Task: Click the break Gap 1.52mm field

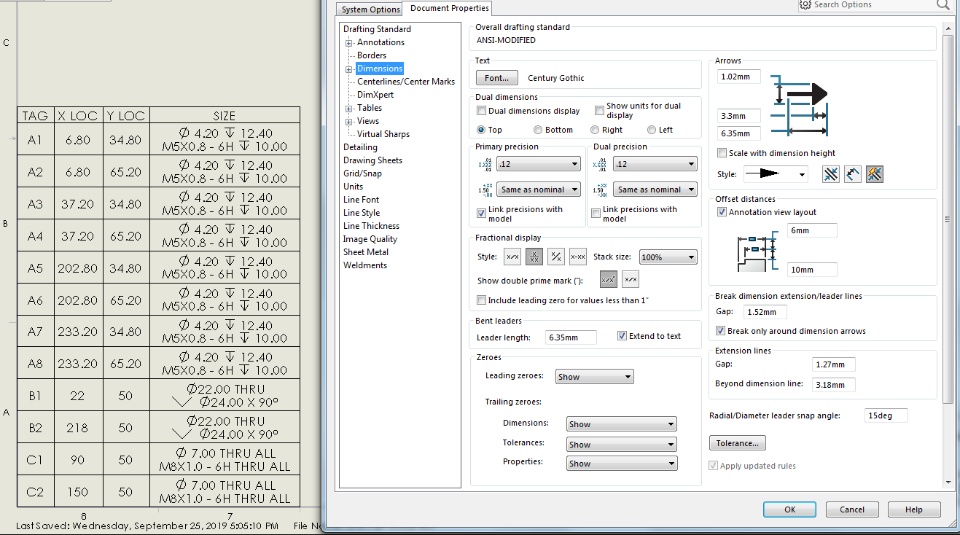Action: (x=766, y=312)
